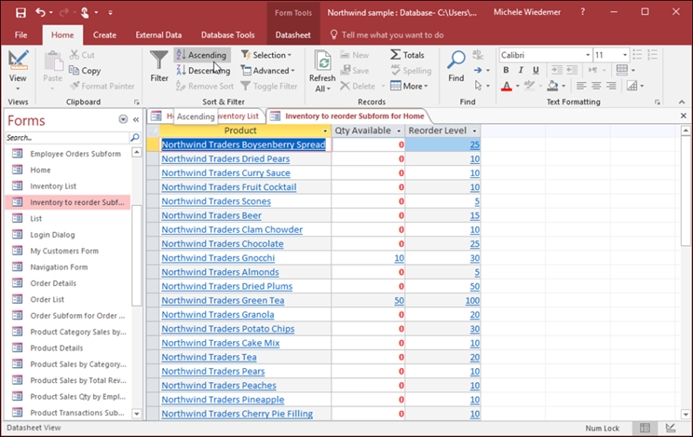The image size is (693, 437).
Task: Open the More dropdown in Records
Action: pos(409,86)
